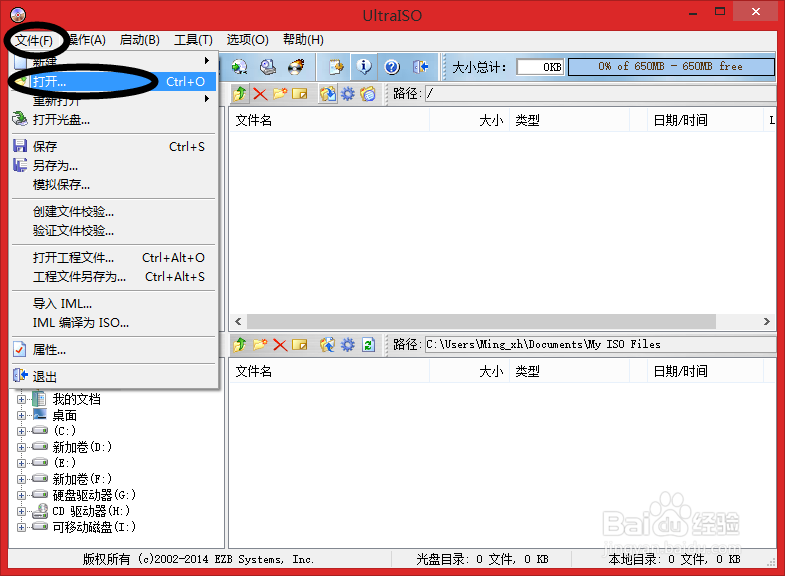Viewport: 785px width, 576px height.
Task: Choose 创建文件校验... menu entry
Action: click(114, 212)
